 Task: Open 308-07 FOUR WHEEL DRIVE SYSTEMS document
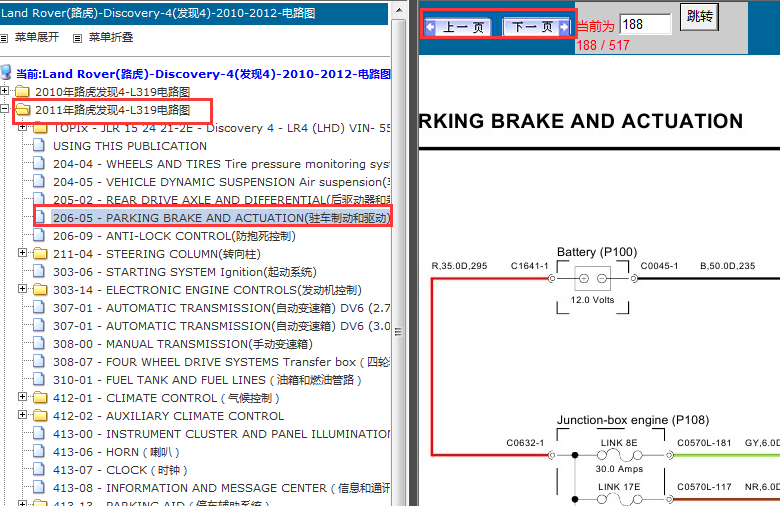pyautogui.click(x=221, y=362)
